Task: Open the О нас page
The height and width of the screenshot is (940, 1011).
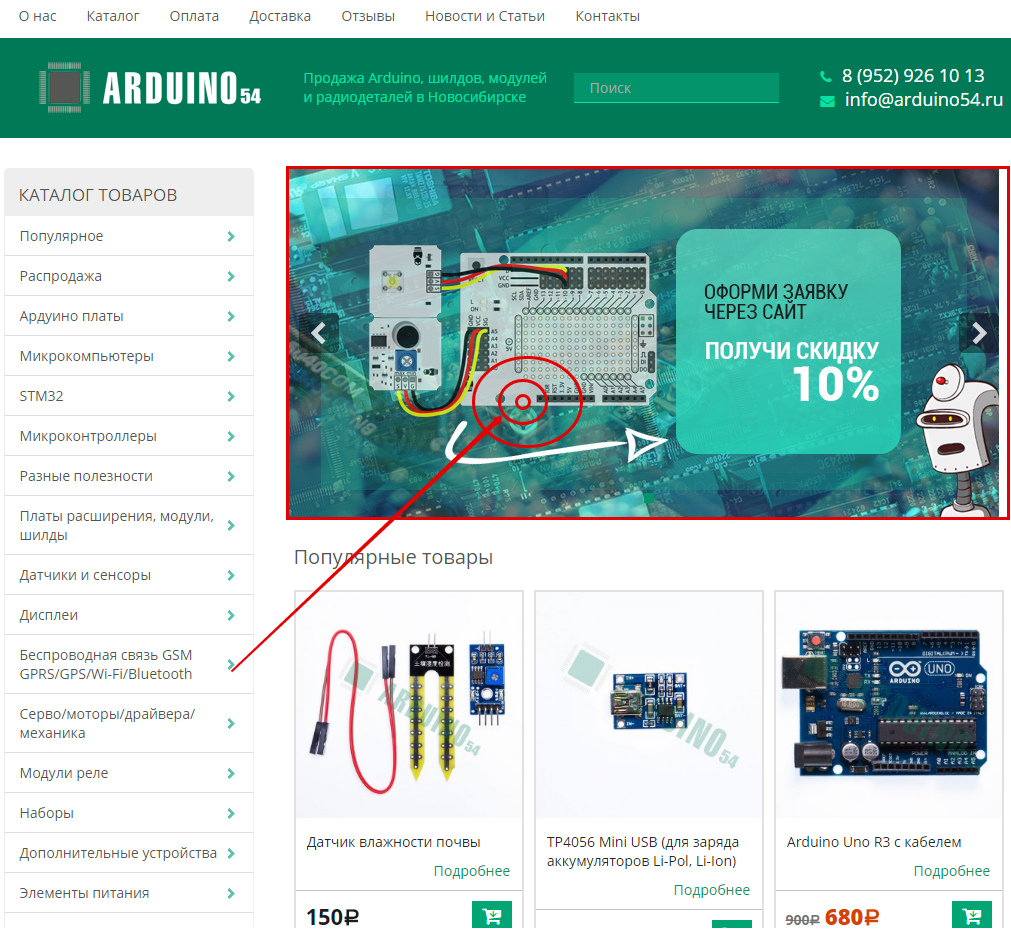Action: 37,16
